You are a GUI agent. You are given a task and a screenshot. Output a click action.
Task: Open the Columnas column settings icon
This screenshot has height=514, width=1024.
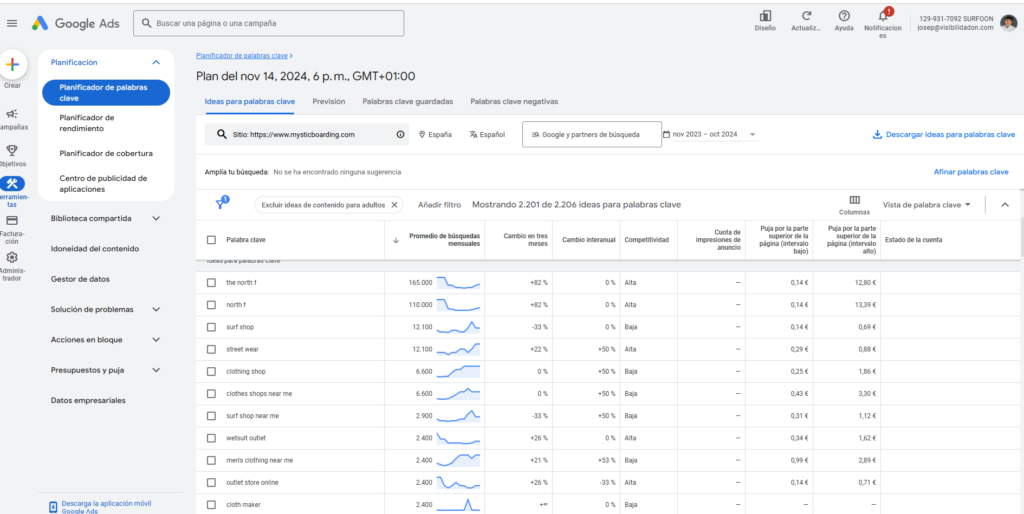[854, 200]
